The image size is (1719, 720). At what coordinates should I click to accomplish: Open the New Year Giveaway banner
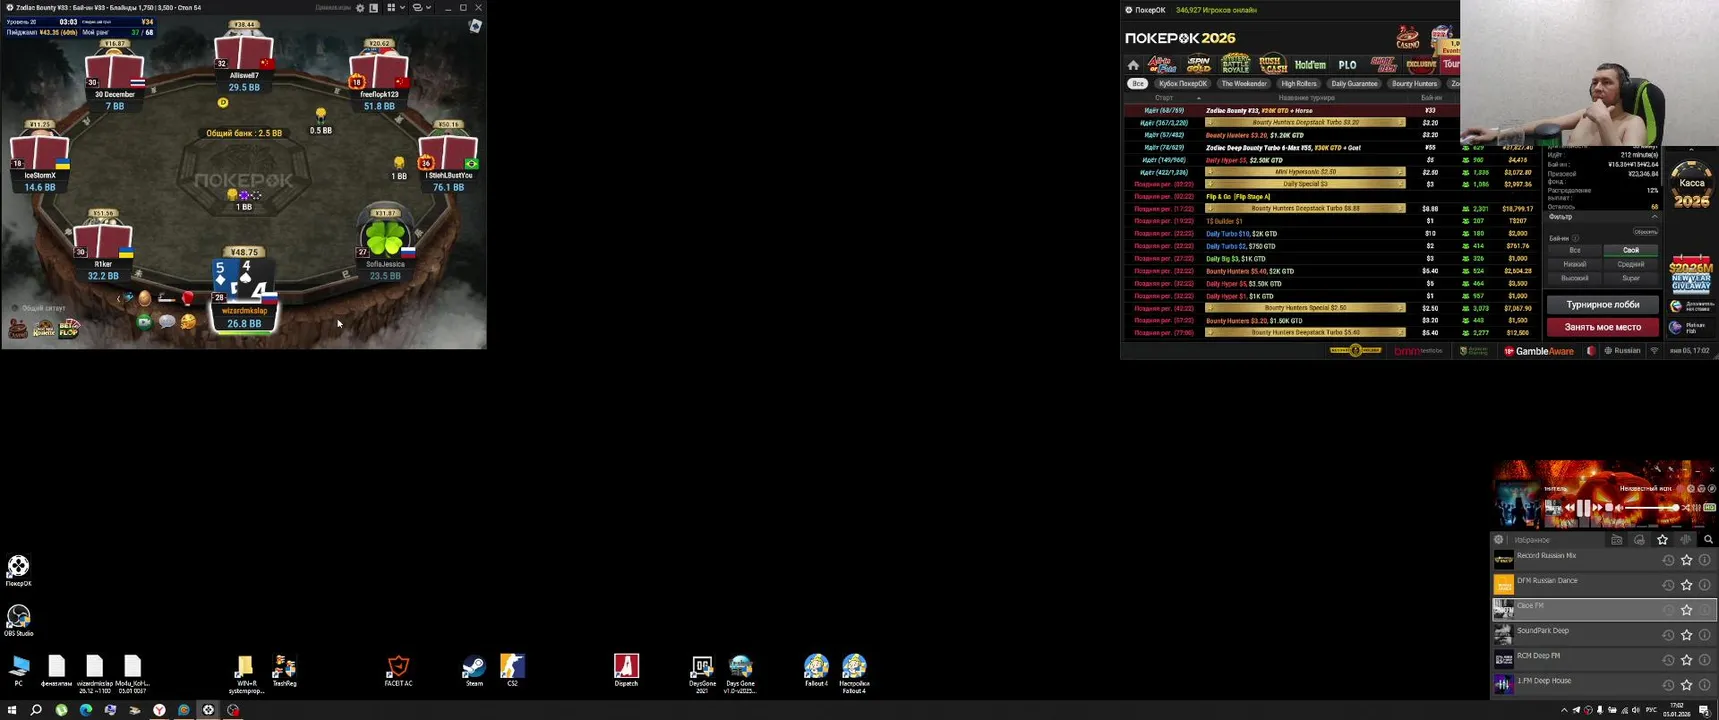(1691, 274)
